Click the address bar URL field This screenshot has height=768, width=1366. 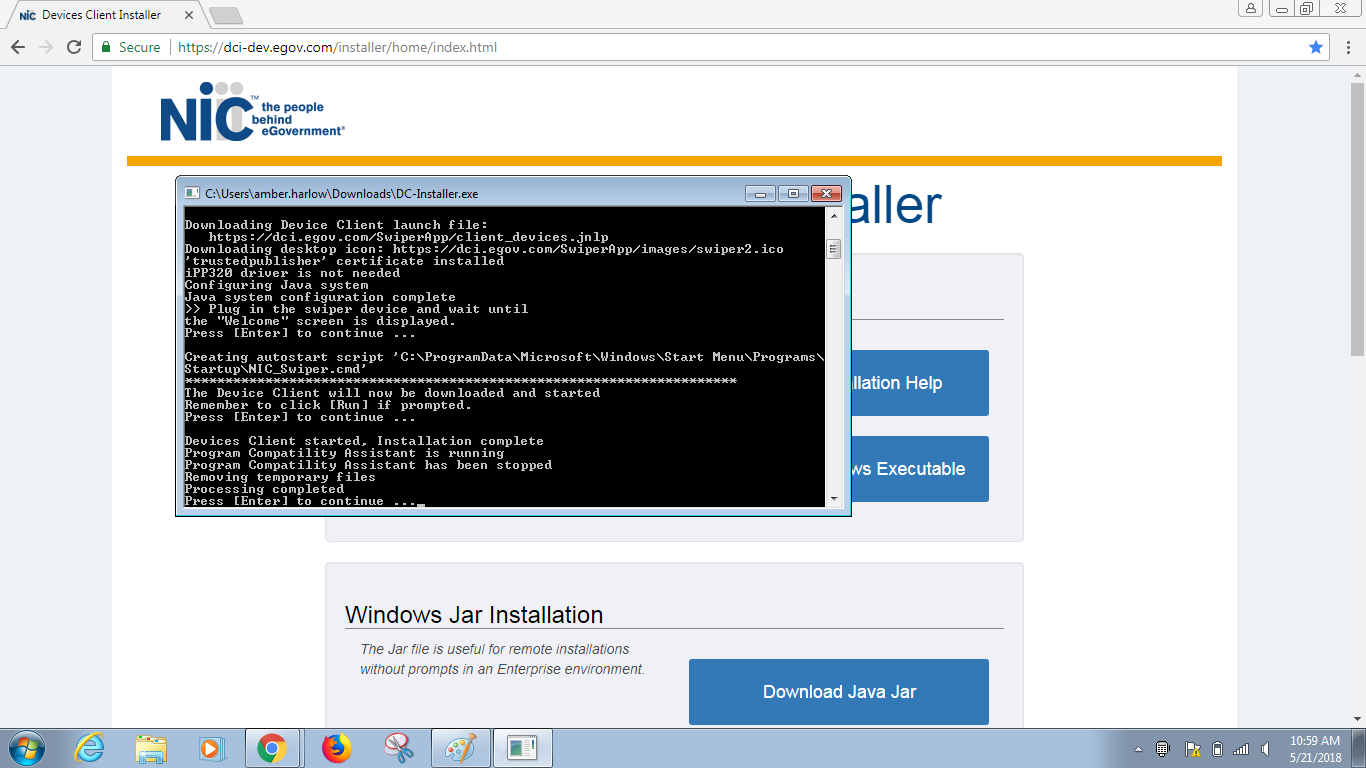pyautogui.click(x=700, y=47)
